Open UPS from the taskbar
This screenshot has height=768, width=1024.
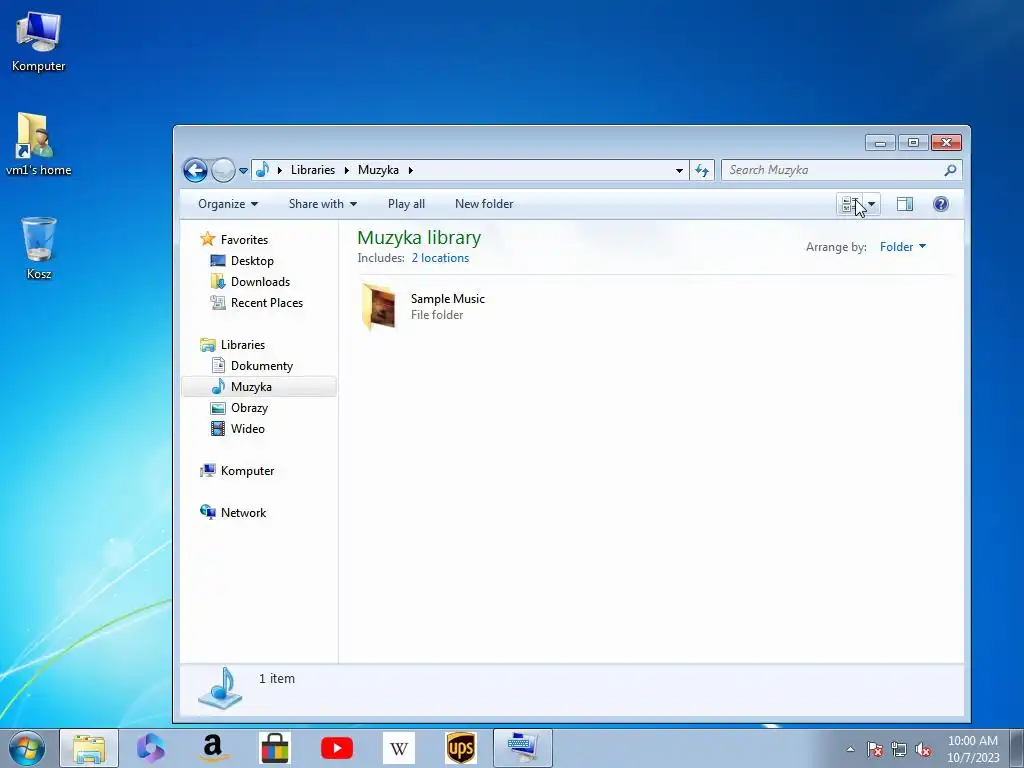pyautogui.click(x=460, y=748)
